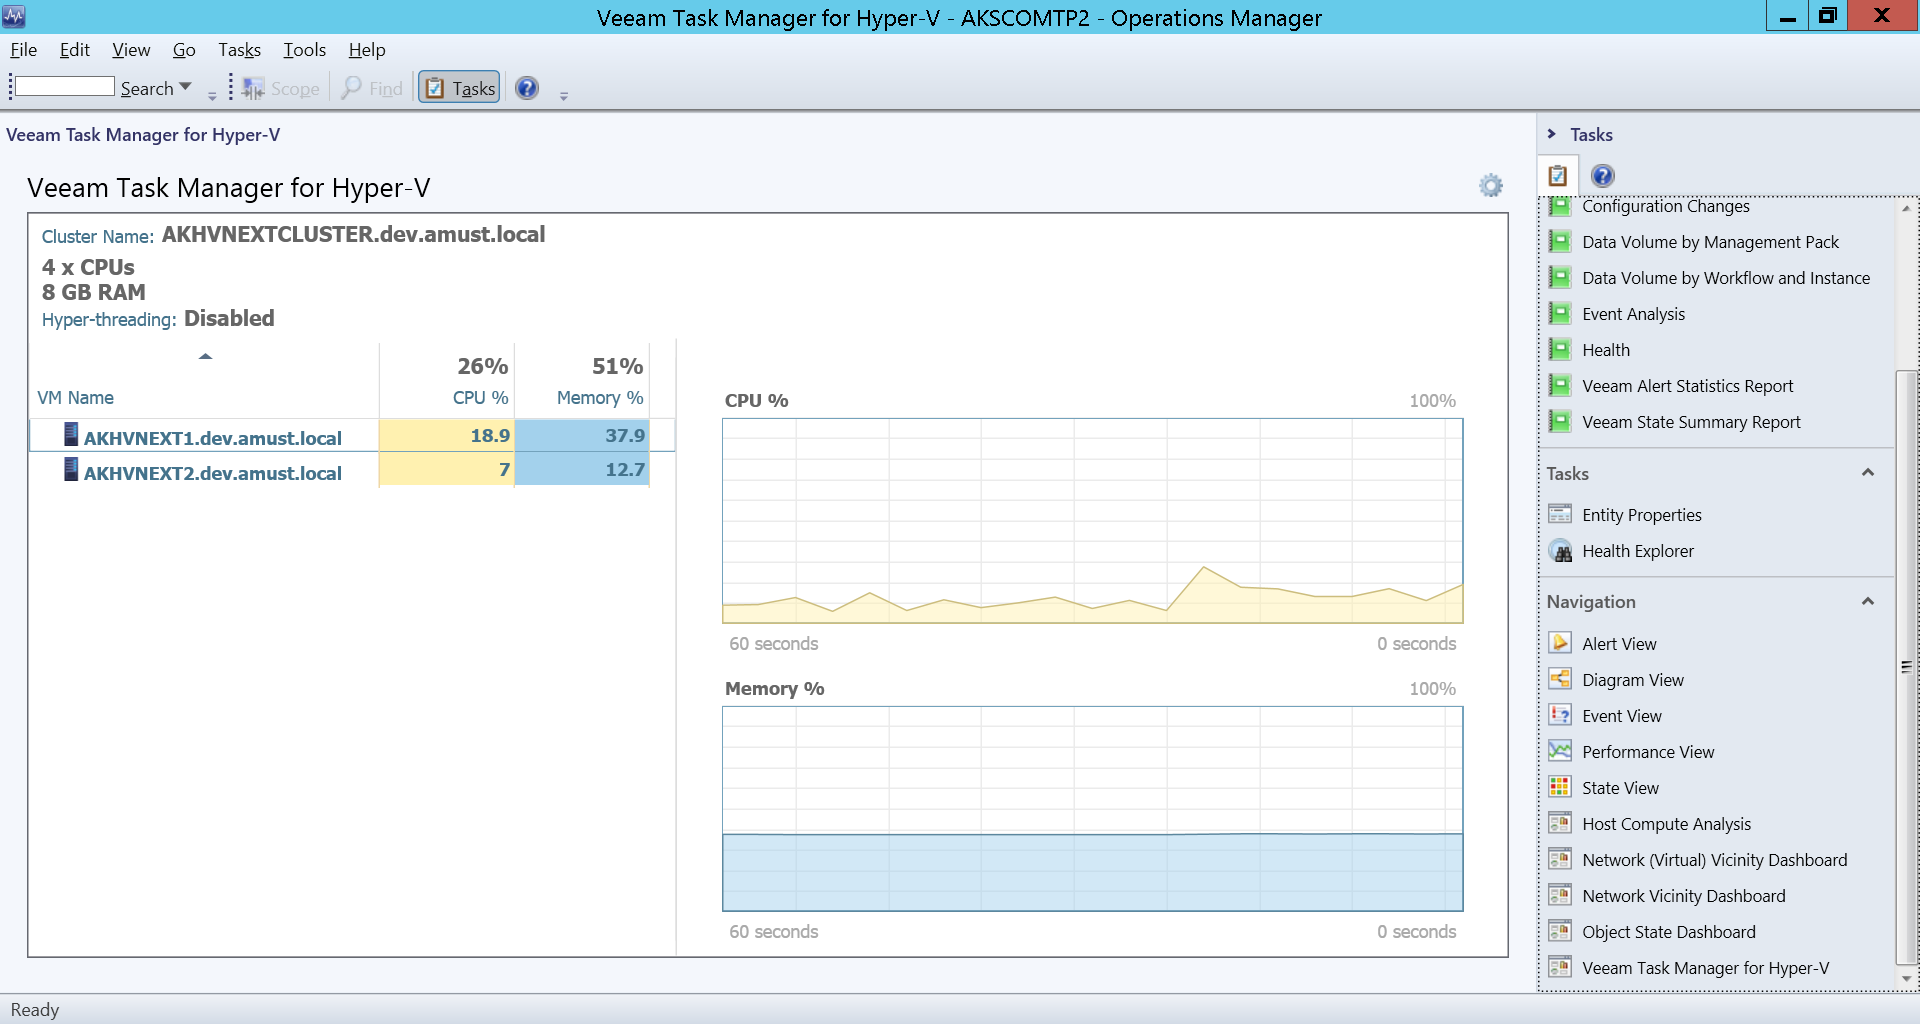1920x1024 pixels.
Task: Open the View menu
Action: 131,50
